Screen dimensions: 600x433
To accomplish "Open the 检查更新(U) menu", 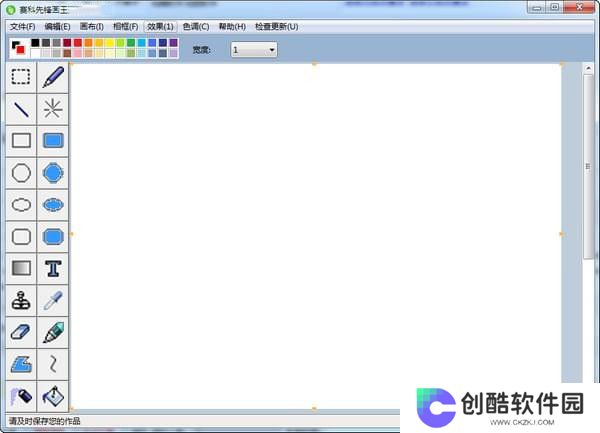I will pos(277,27).
